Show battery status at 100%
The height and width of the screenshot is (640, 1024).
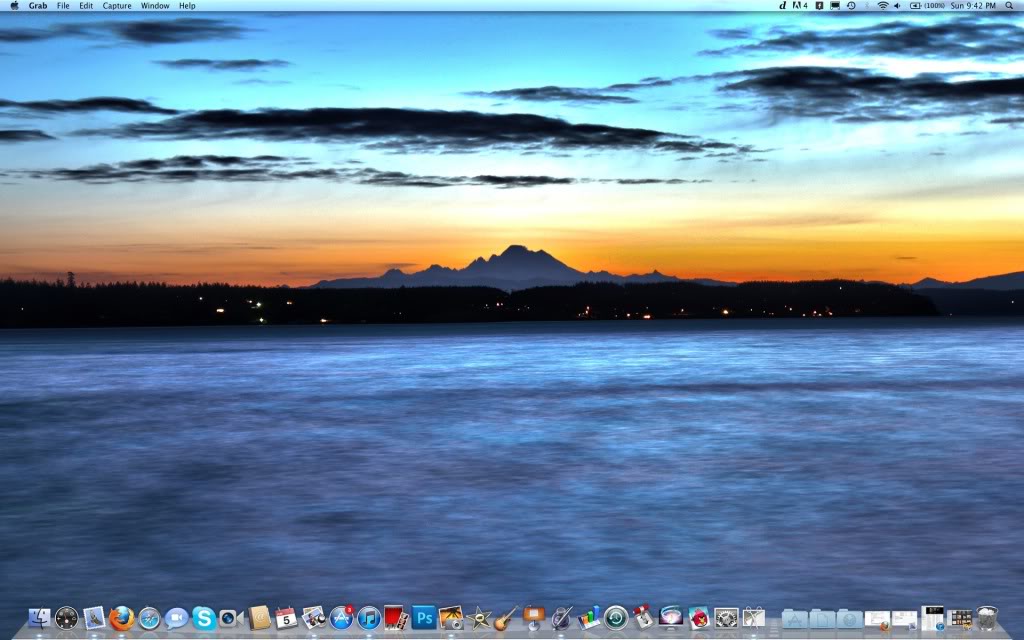pyautogui.click(x=927, y=5)
